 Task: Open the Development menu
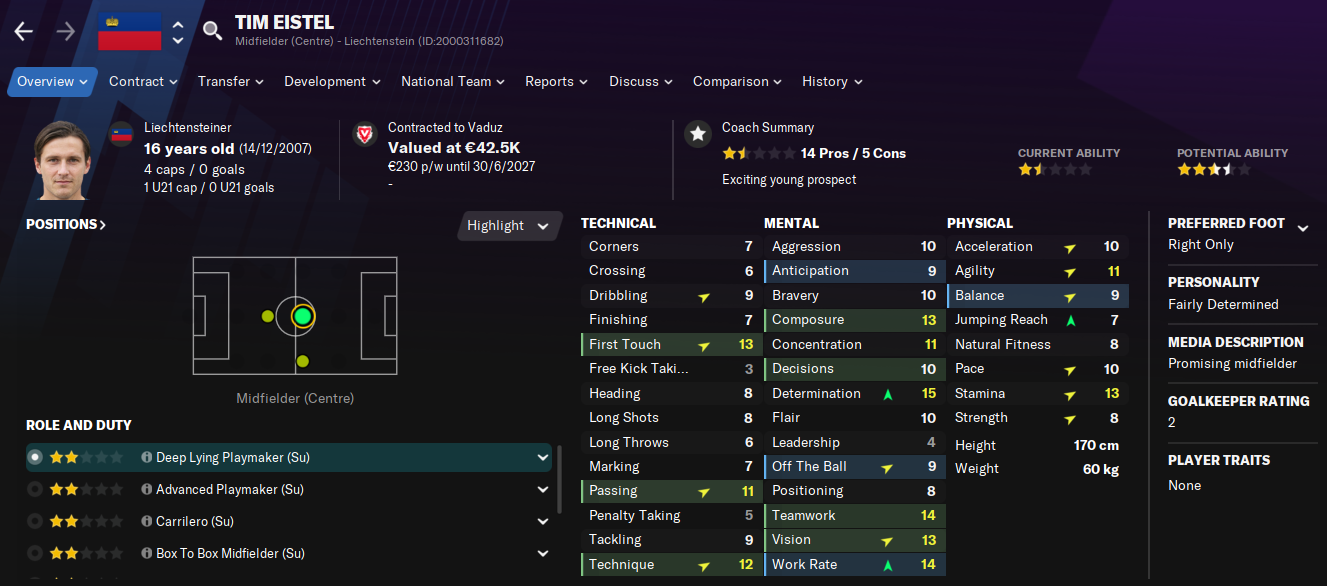click(332, 81)
